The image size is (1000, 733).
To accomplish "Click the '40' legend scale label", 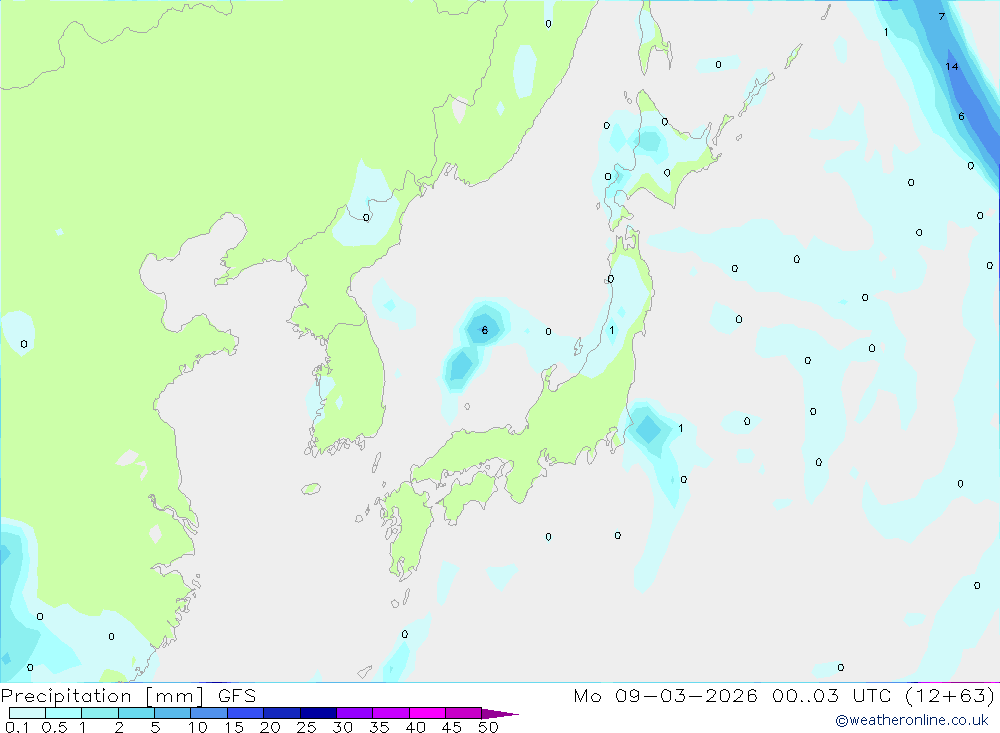I will pos(415,727).
